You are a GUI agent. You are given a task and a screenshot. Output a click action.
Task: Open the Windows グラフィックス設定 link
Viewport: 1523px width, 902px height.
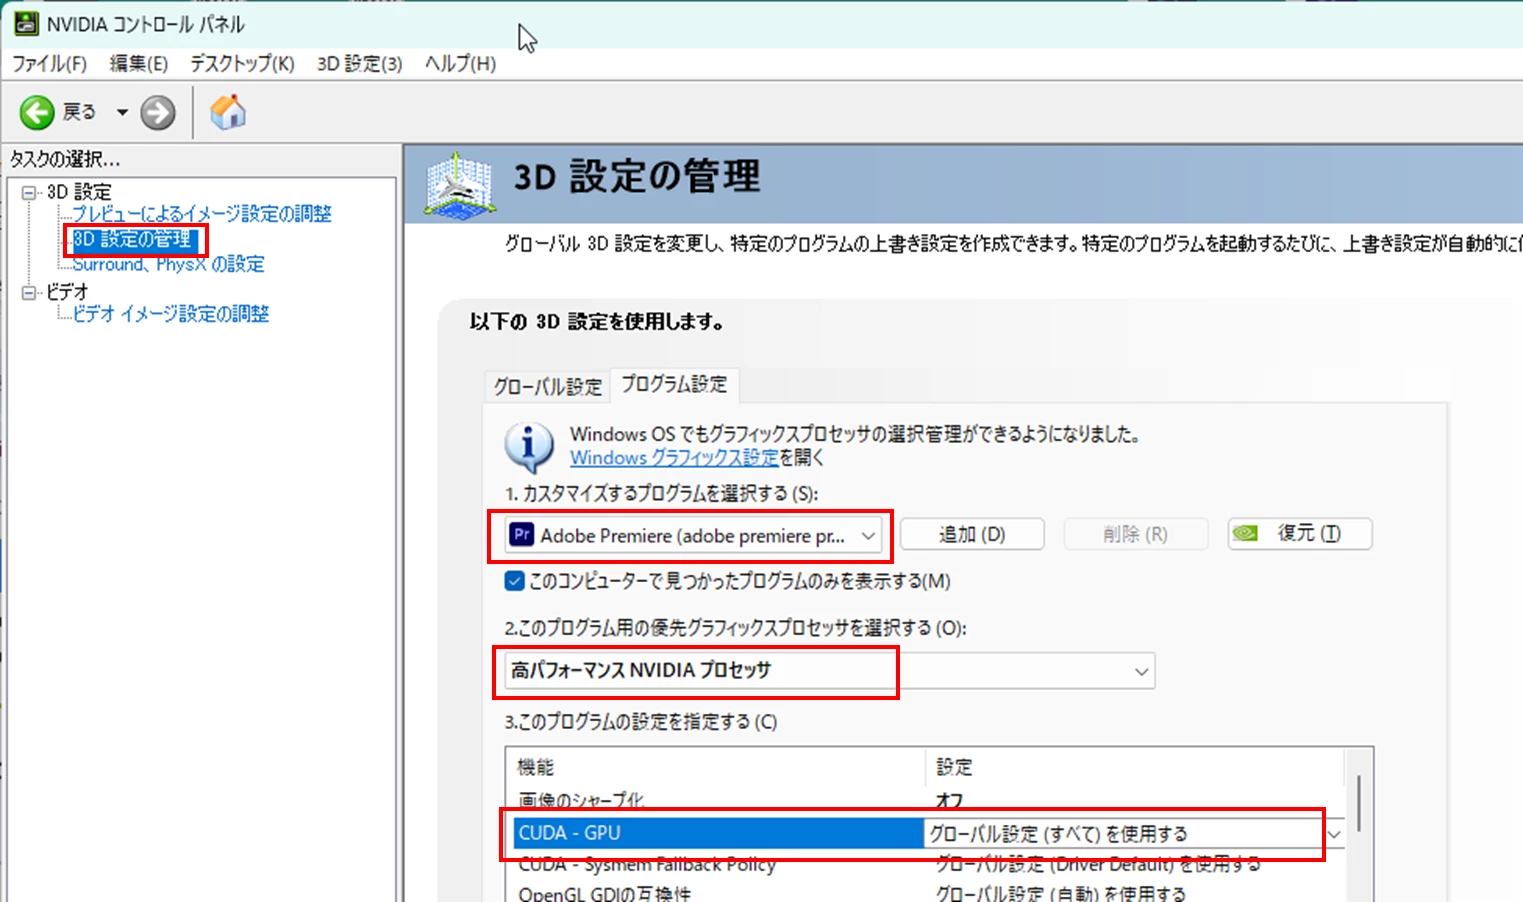pyautogui.click(x=674, y=457)
